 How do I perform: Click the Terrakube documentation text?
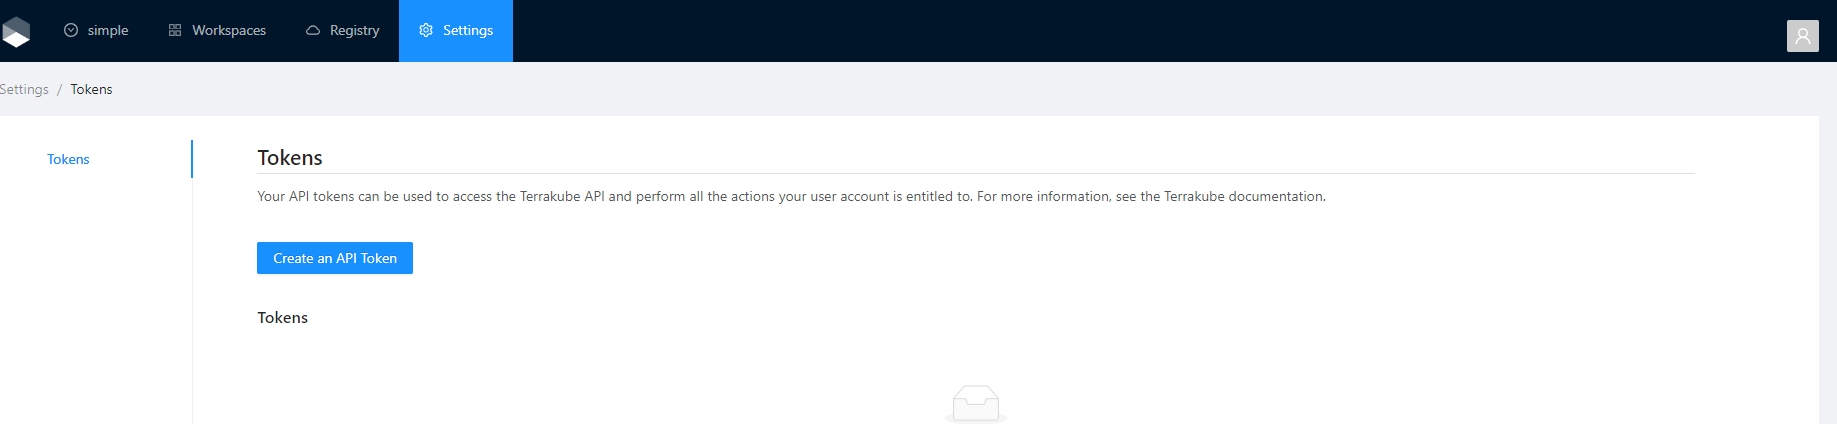coord(1244,197)
